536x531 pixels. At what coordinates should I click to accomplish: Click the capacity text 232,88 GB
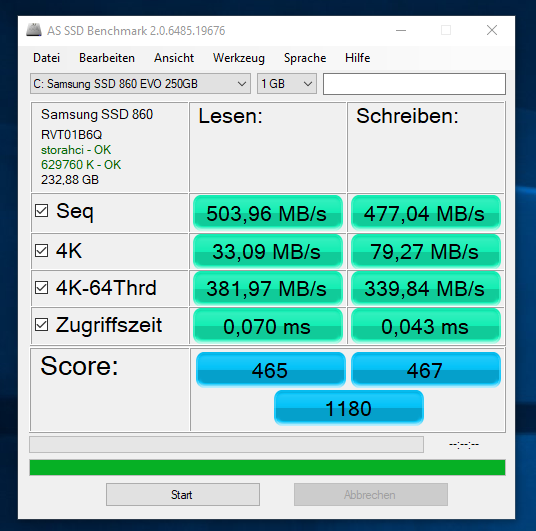pos(70,180)
